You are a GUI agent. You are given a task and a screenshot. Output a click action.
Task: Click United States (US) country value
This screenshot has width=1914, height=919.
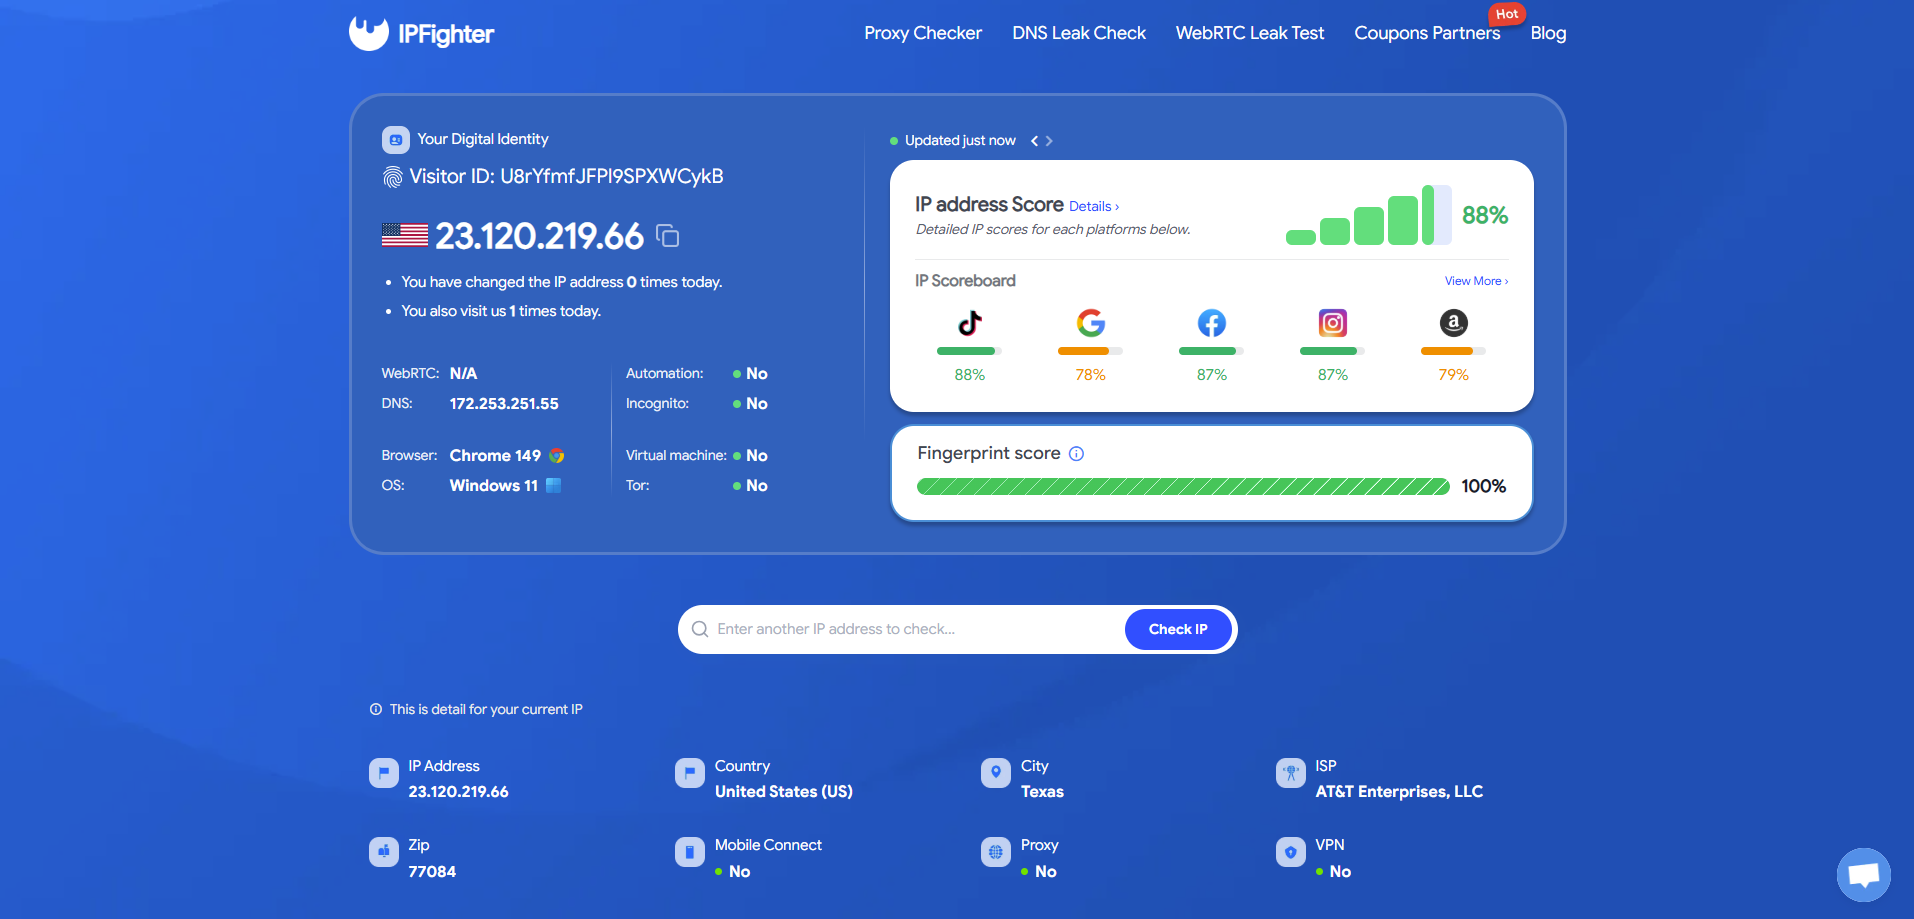coord(784,792)
